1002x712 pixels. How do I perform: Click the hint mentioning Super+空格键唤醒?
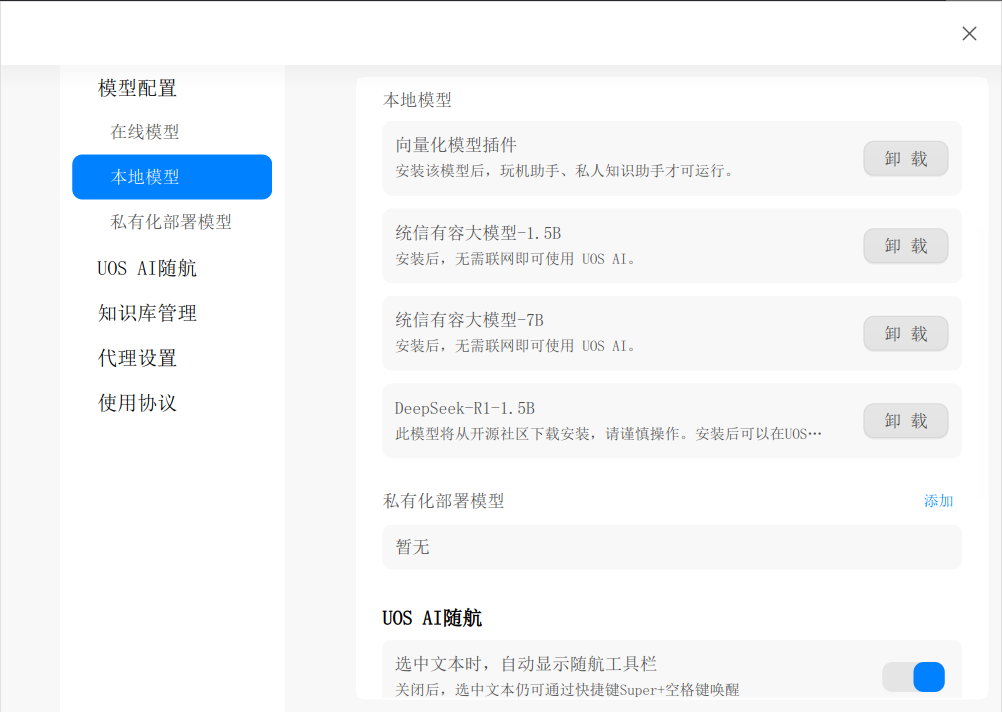pyautogui.click(x=567, y=690)
